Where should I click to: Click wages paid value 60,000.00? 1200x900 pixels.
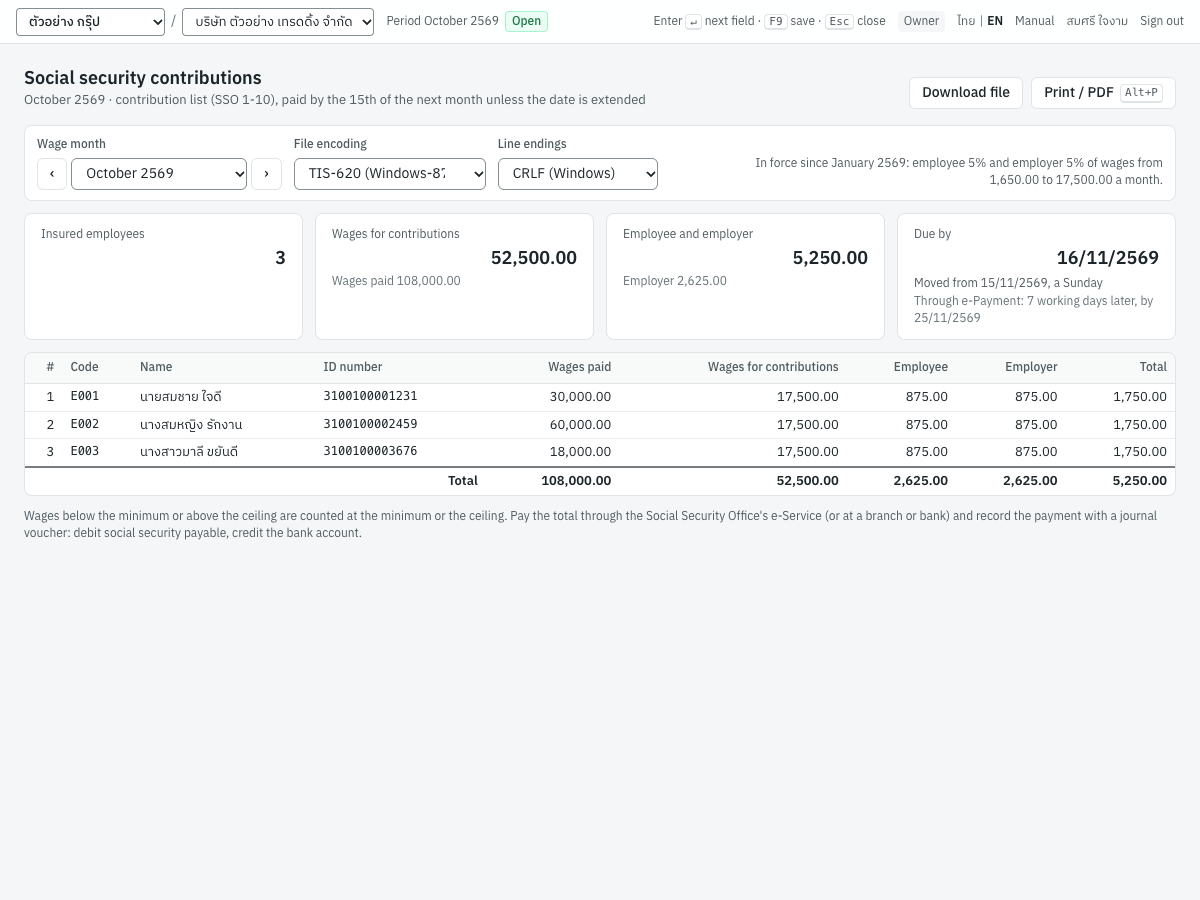tap(580, 424)
